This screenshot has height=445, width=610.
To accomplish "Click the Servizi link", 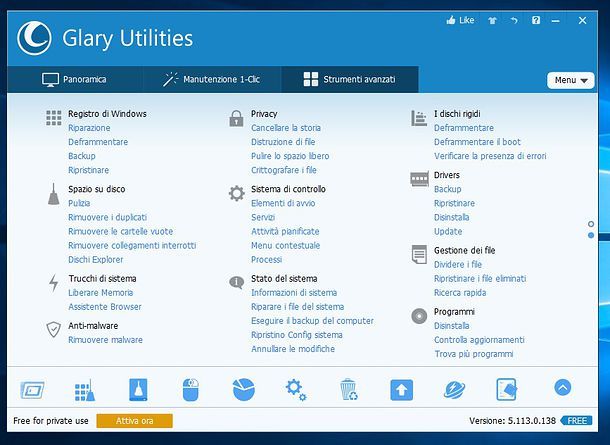I will click(x=263, y=217).
